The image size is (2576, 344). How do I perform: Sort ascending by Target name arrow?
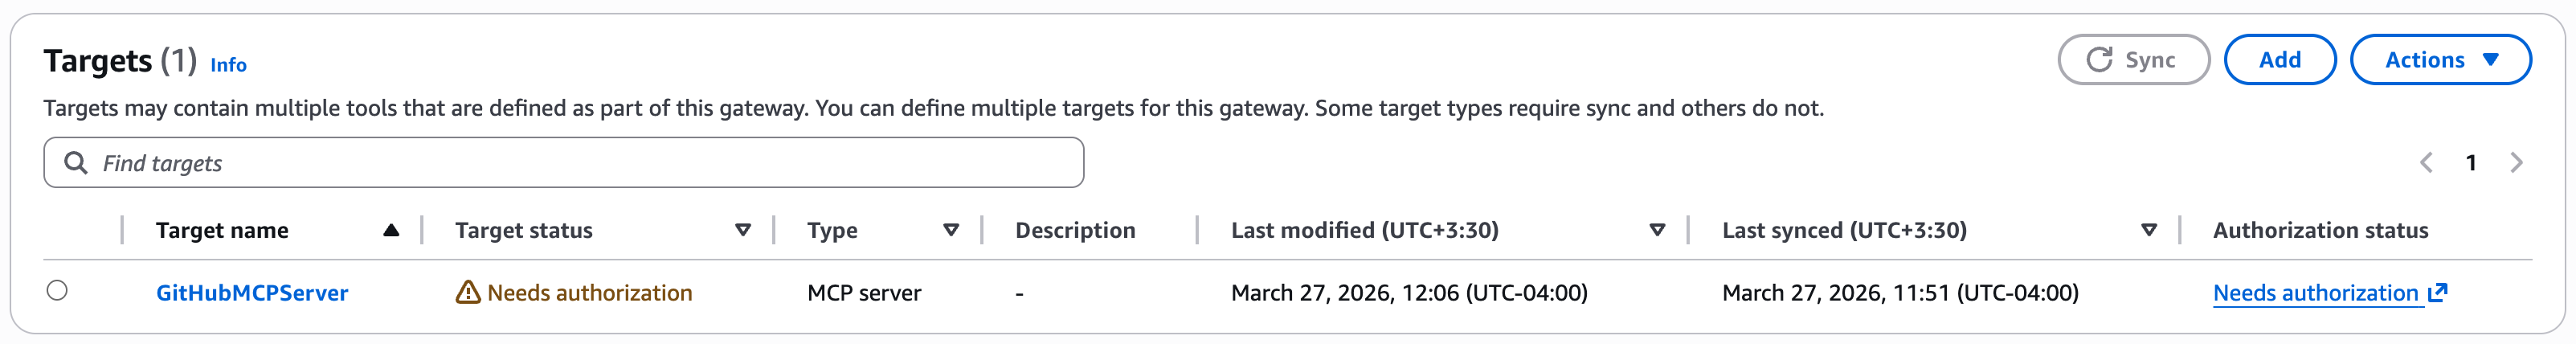(391, 230)
